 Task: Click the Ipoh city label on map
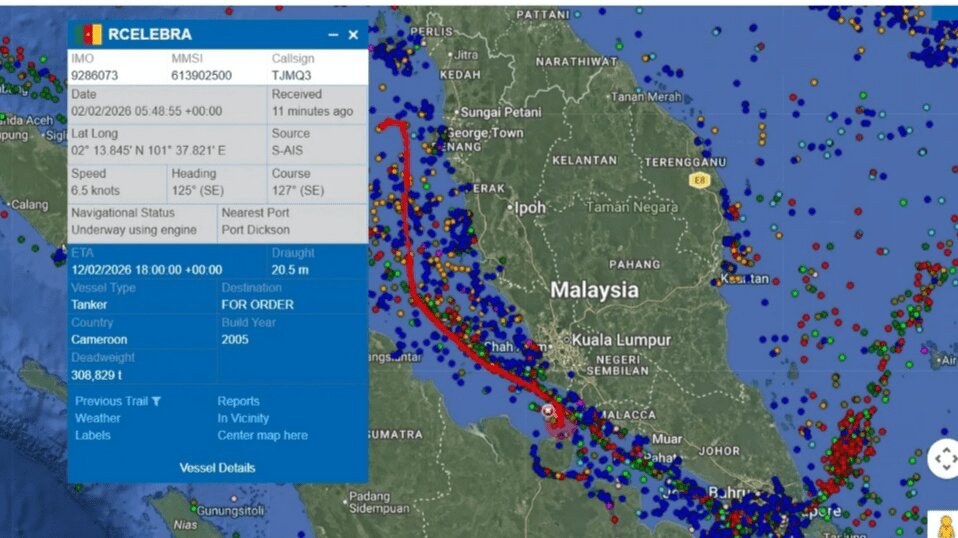click(530, 208)
